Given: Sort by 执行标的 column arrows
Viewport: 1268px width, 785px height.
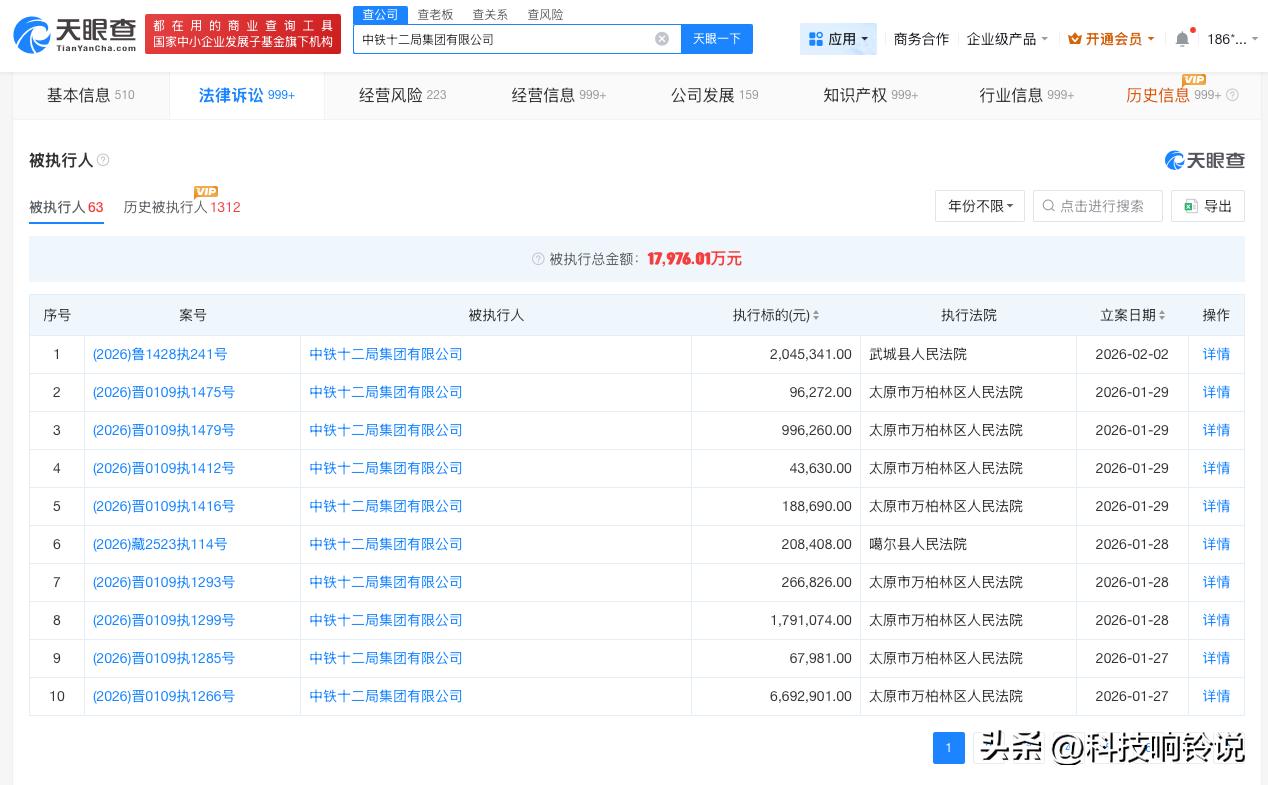Looking at the screenshot, I should pos(816,316).
